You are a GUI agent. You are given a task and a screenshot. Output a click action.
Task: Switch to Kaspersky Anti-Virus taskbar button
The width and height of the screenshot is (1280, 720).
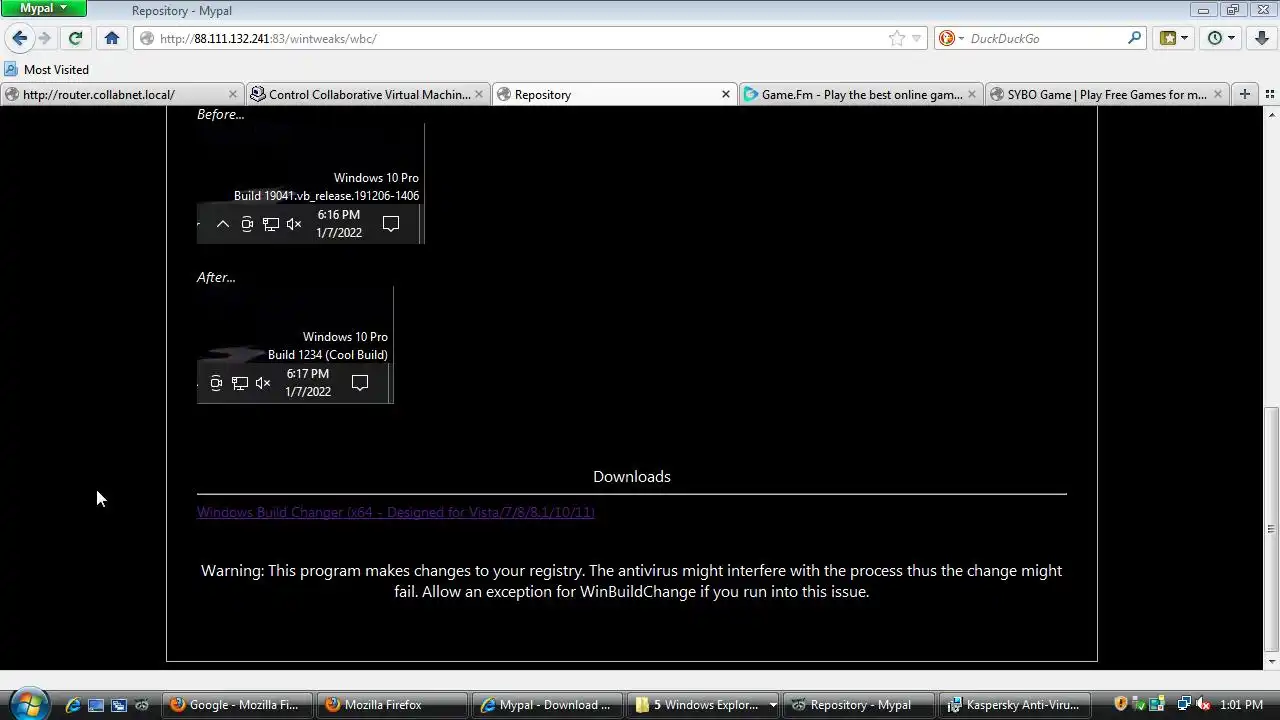point(1014,704)
